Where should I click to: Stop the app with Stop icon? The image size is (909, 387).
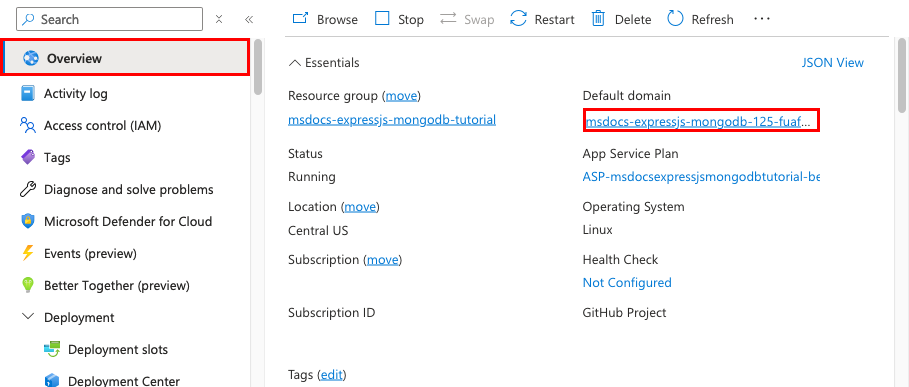[382, 19]
